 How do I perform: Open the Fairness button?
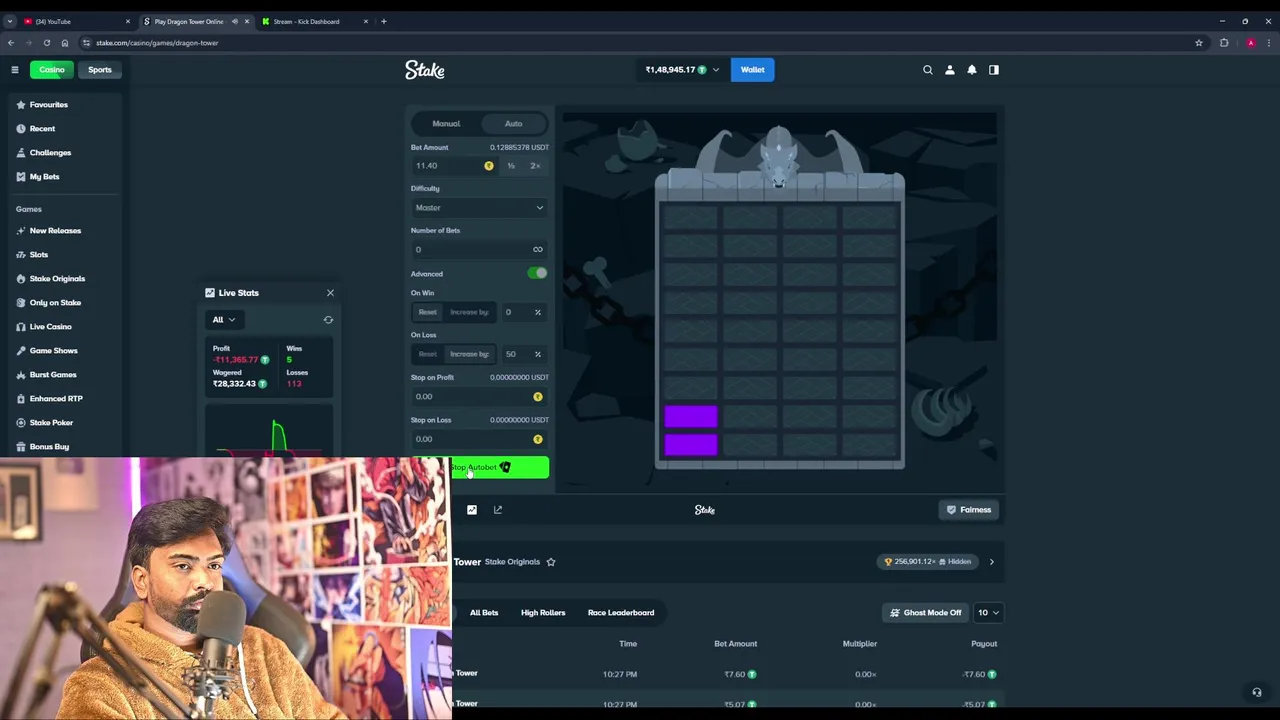[x=969, y=510]
